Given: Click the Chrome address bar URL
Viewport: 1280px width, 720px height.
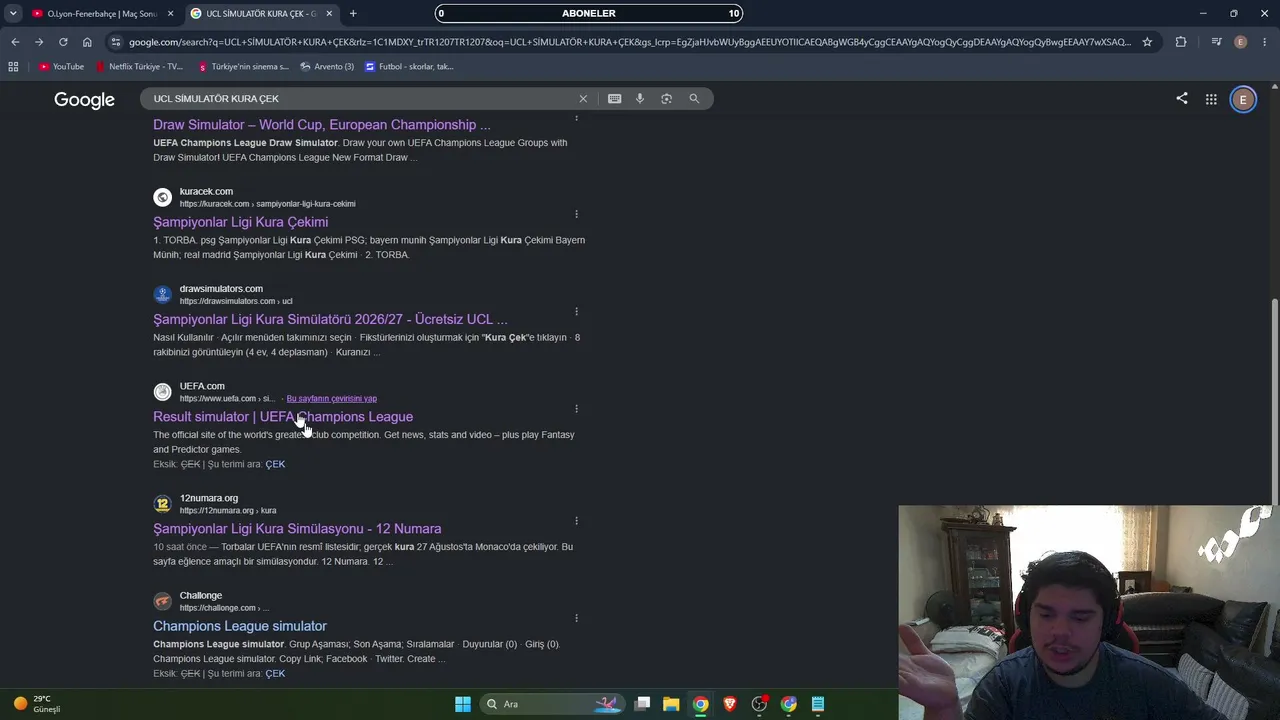Looking at the screenshot, I should tap(630, 42).
